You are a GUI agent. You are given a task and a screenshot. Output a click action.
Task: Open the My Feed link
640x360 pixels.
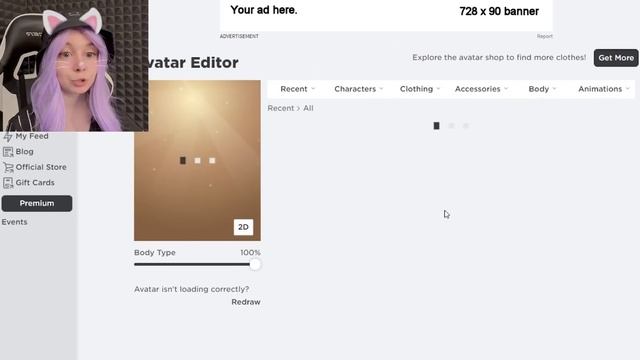tap(32, 136)
